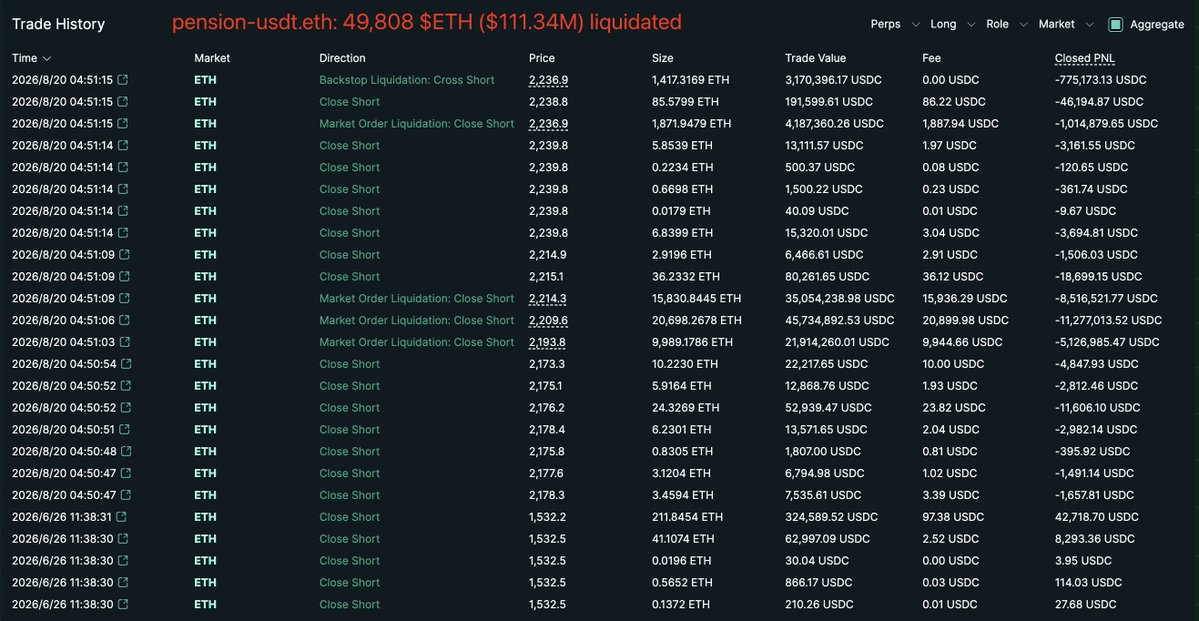The image size is (1199, 621).
Task: Click the underlined price 2,193.8
Action: 548,342
